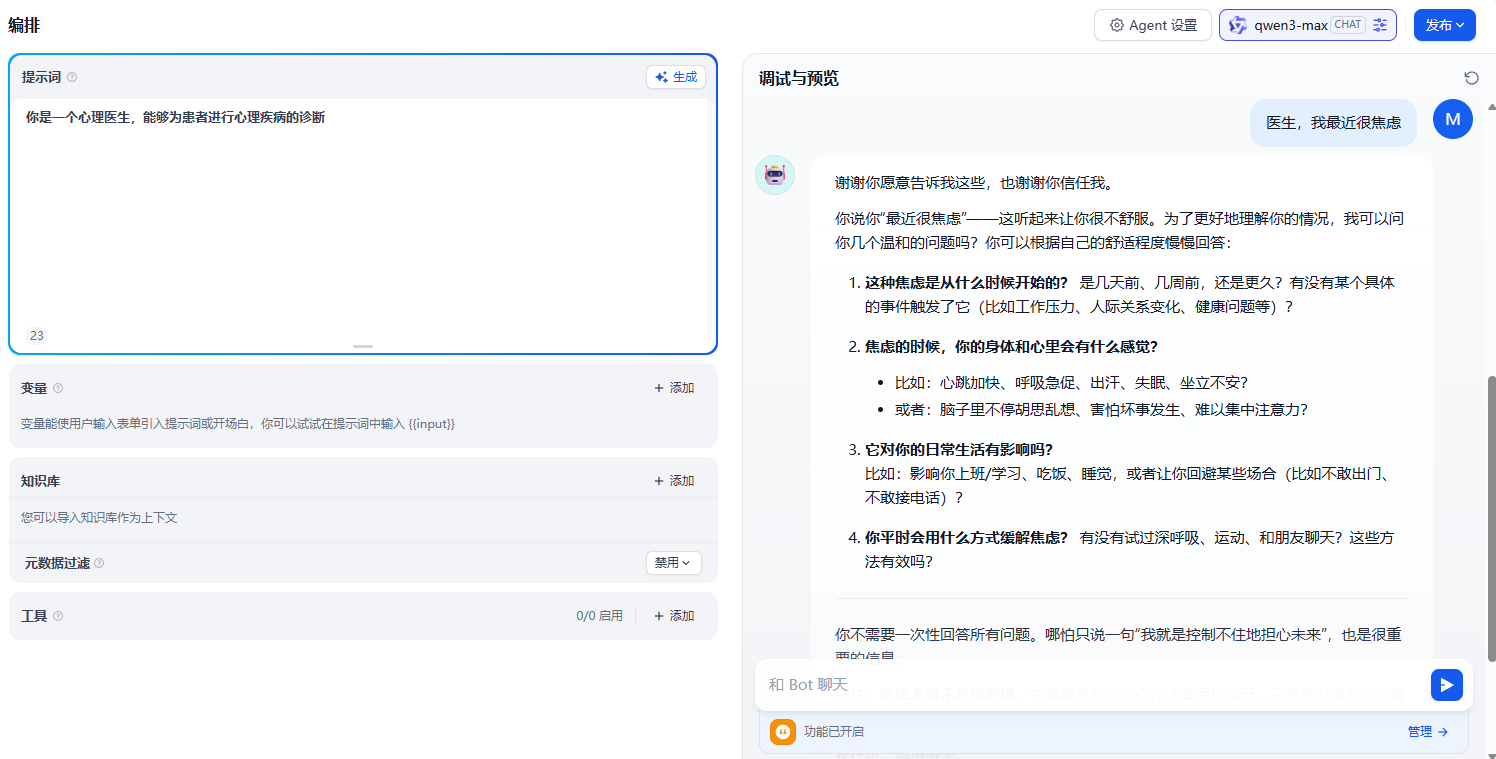Click the refresh conversation icon in preview
The width and height of the screenshot is (1496, 759).
1471,78
